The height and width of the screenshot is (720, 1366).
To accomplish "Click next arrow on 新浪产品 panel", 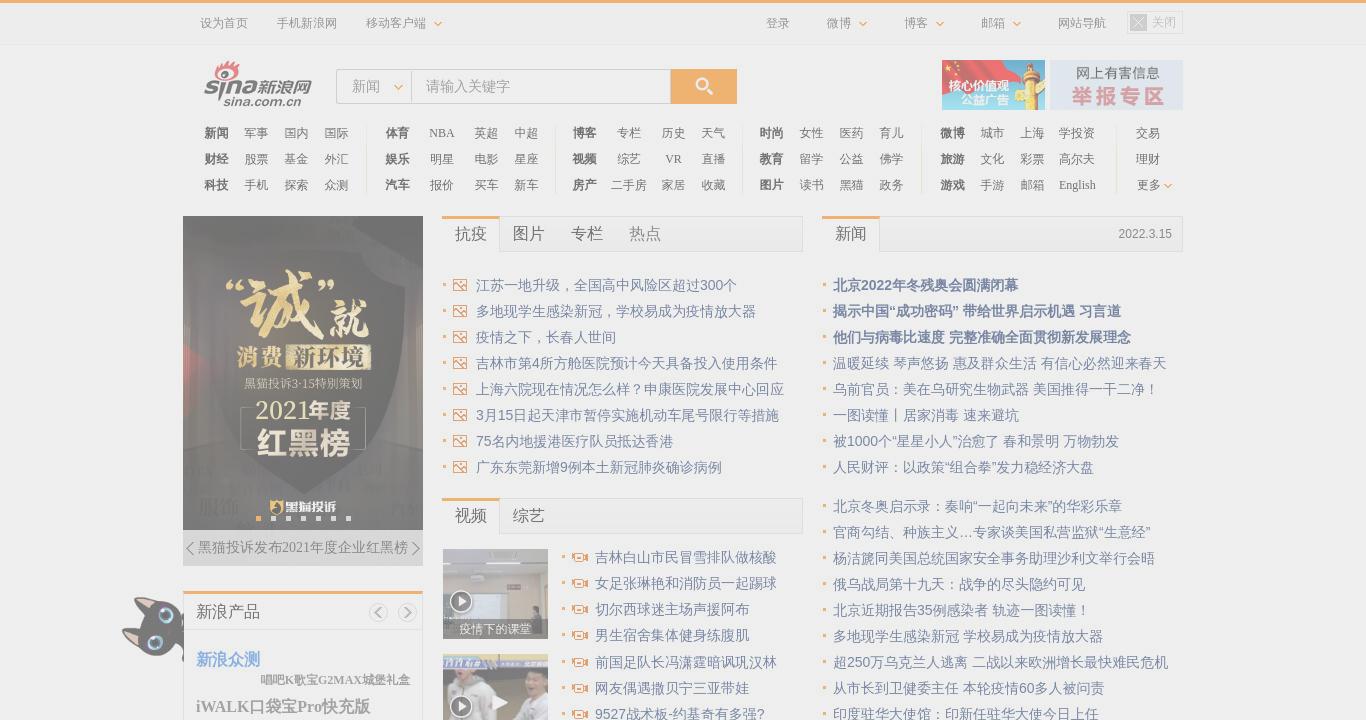I will point(407,612).
